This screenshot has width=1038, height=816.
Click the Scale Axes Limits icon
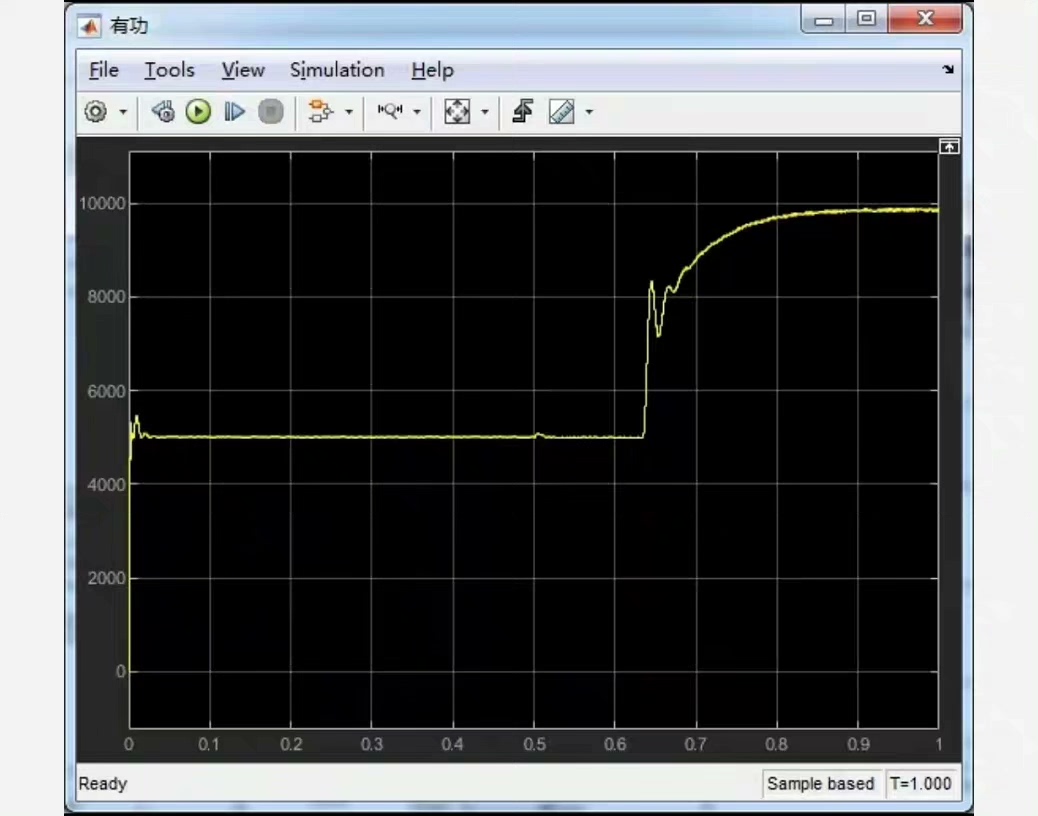tap(457, 111)
